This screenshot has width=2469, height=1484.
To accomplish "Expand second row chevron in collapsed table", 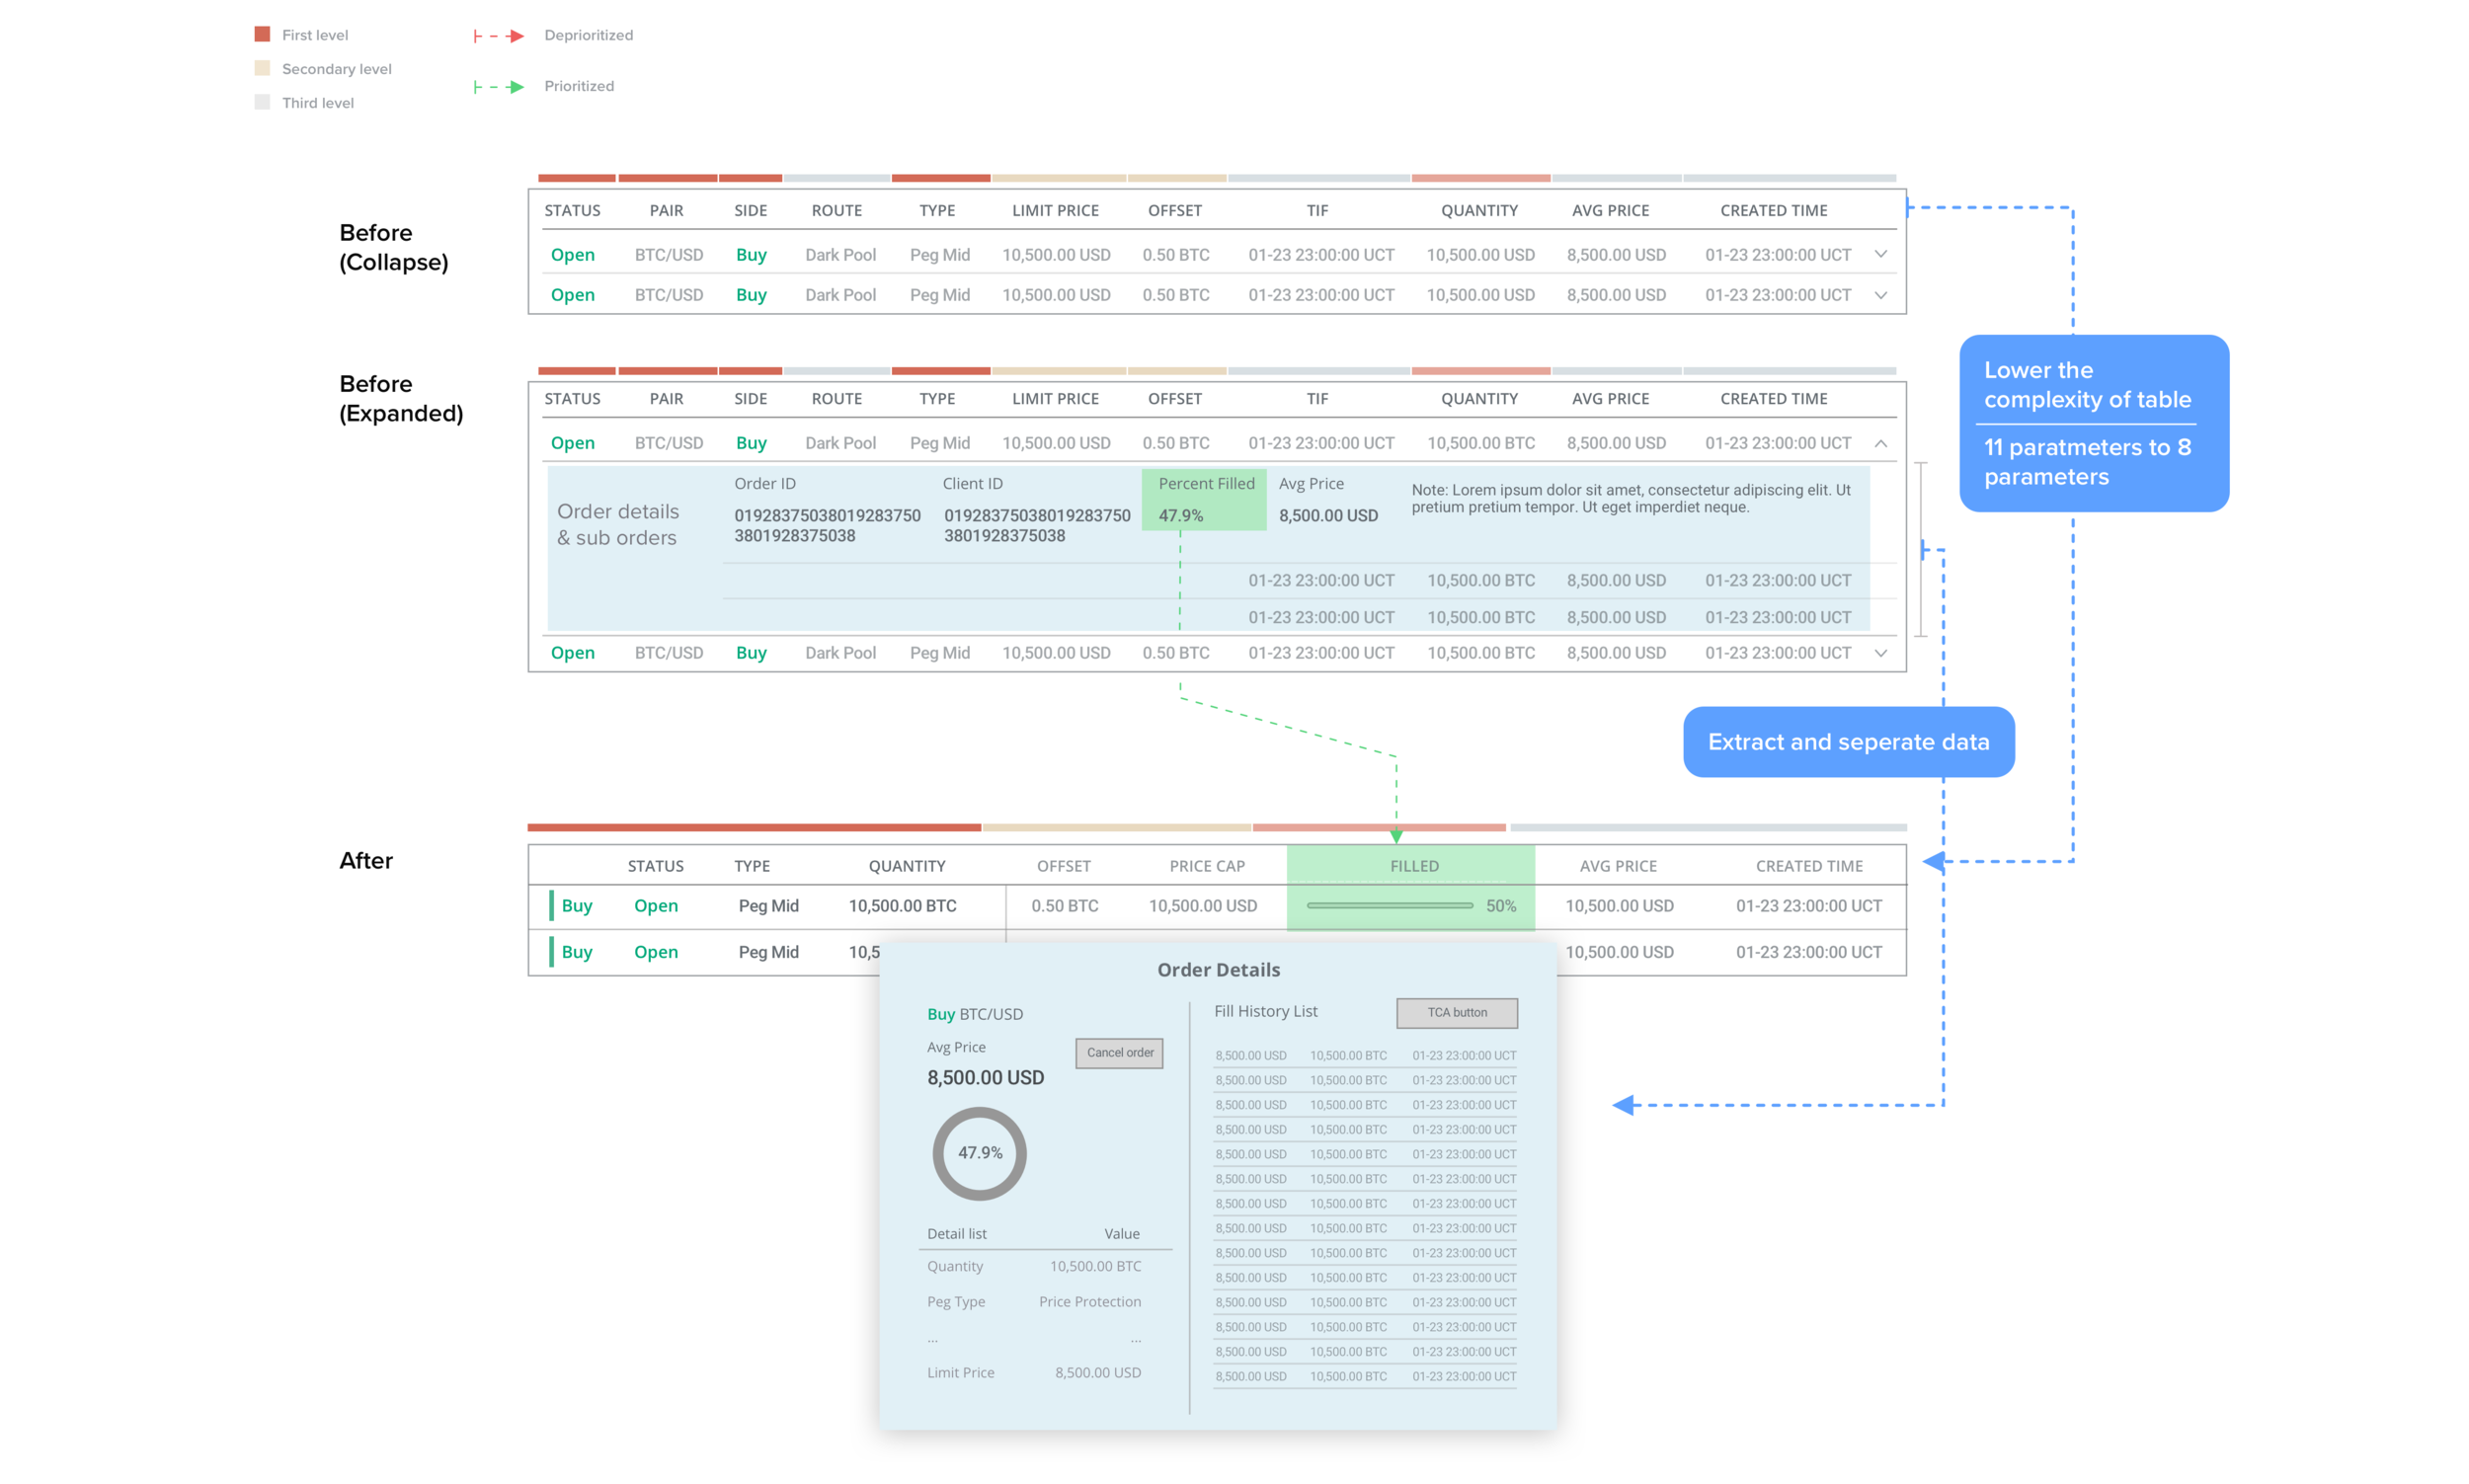I will click(1880, 295).
